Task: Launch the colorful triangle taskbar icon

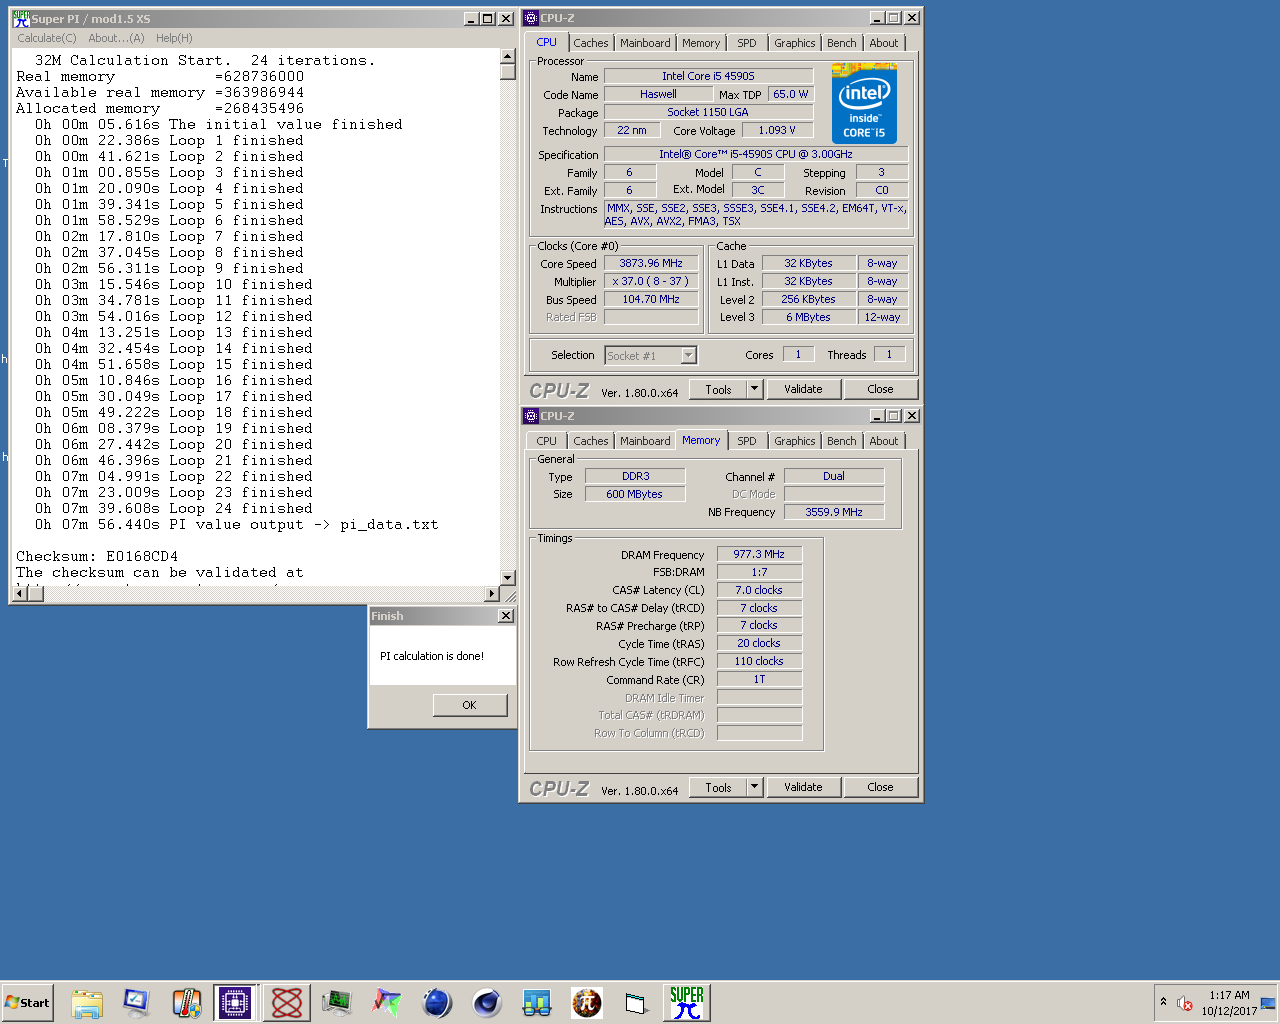Action: (x=387, y=1003)
